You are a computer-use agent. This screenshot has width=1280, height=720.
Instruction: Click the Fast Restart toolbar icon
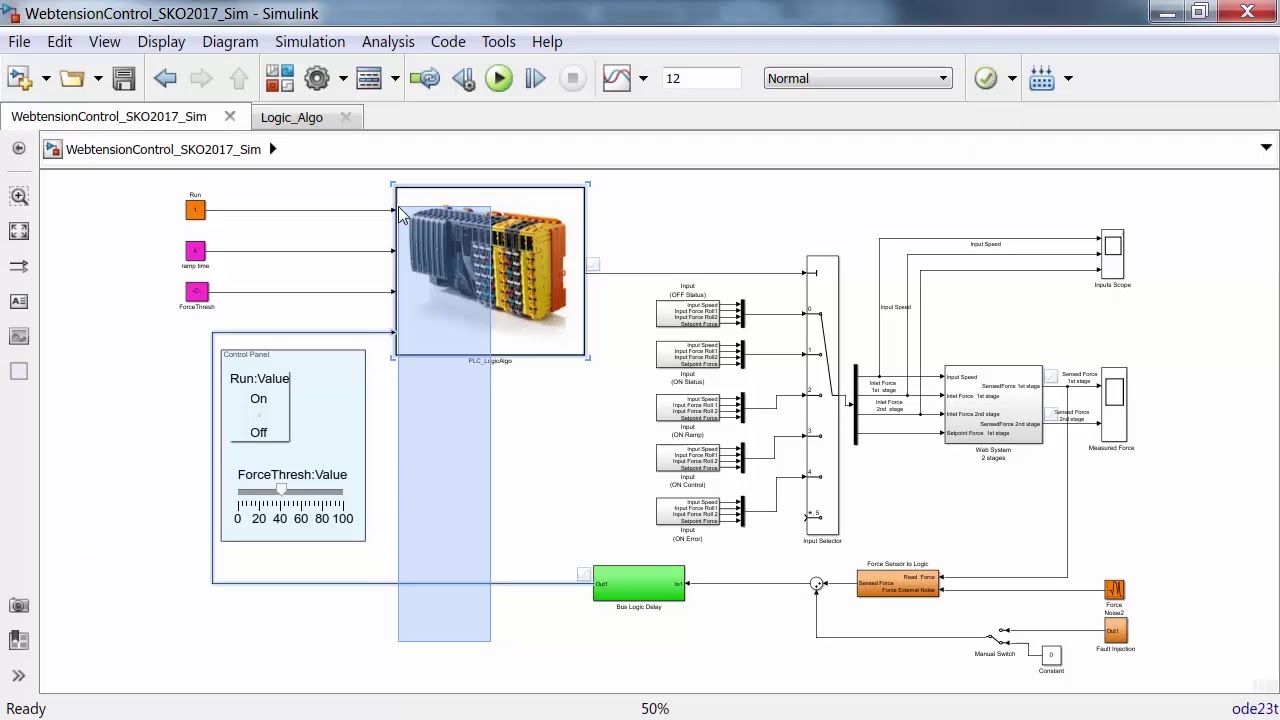tap(425, 78)
